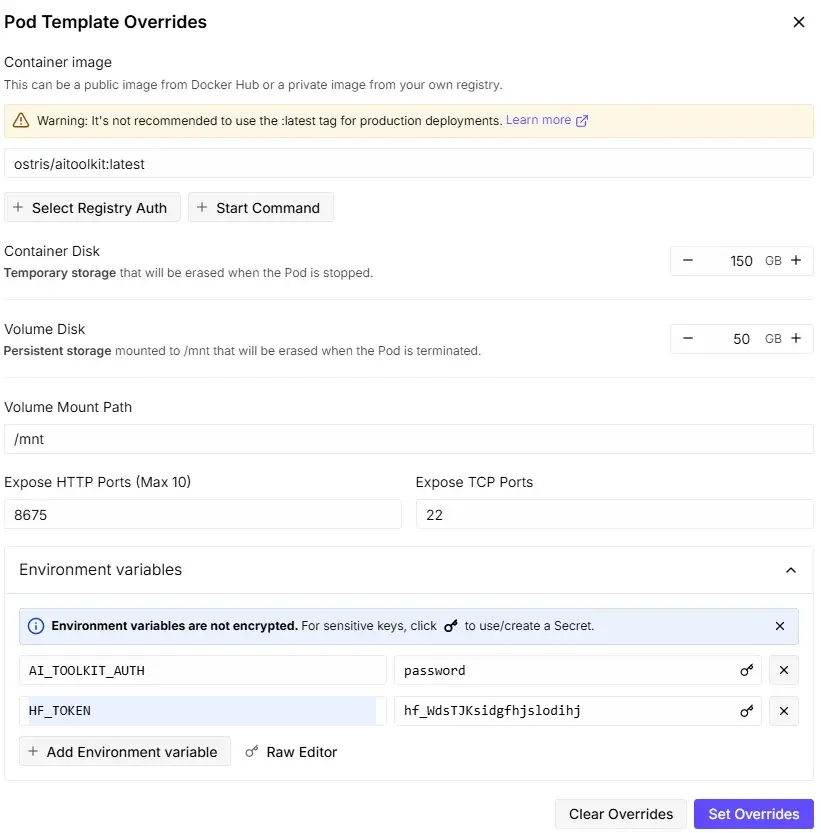The width and height of the screenshot is (821, 833).
Task: Increase Container Disk size with plus
Action: (796, 260)
